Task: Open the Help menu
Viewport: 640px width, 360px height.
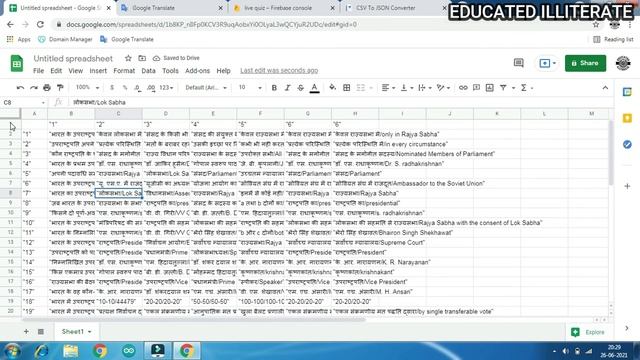Action: (x=223, y=71)
